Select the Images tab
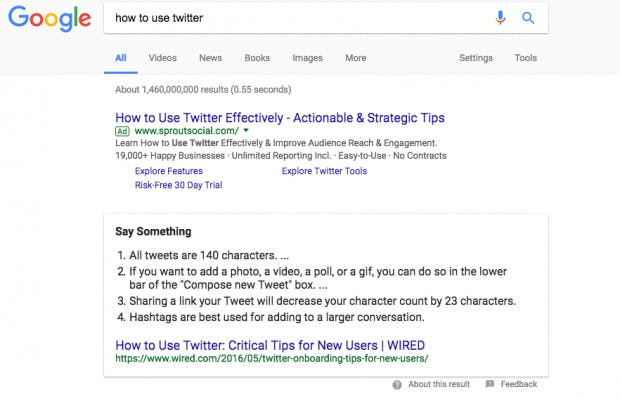The height and width of the screenshot is (399, 620). tap(307, 58)
